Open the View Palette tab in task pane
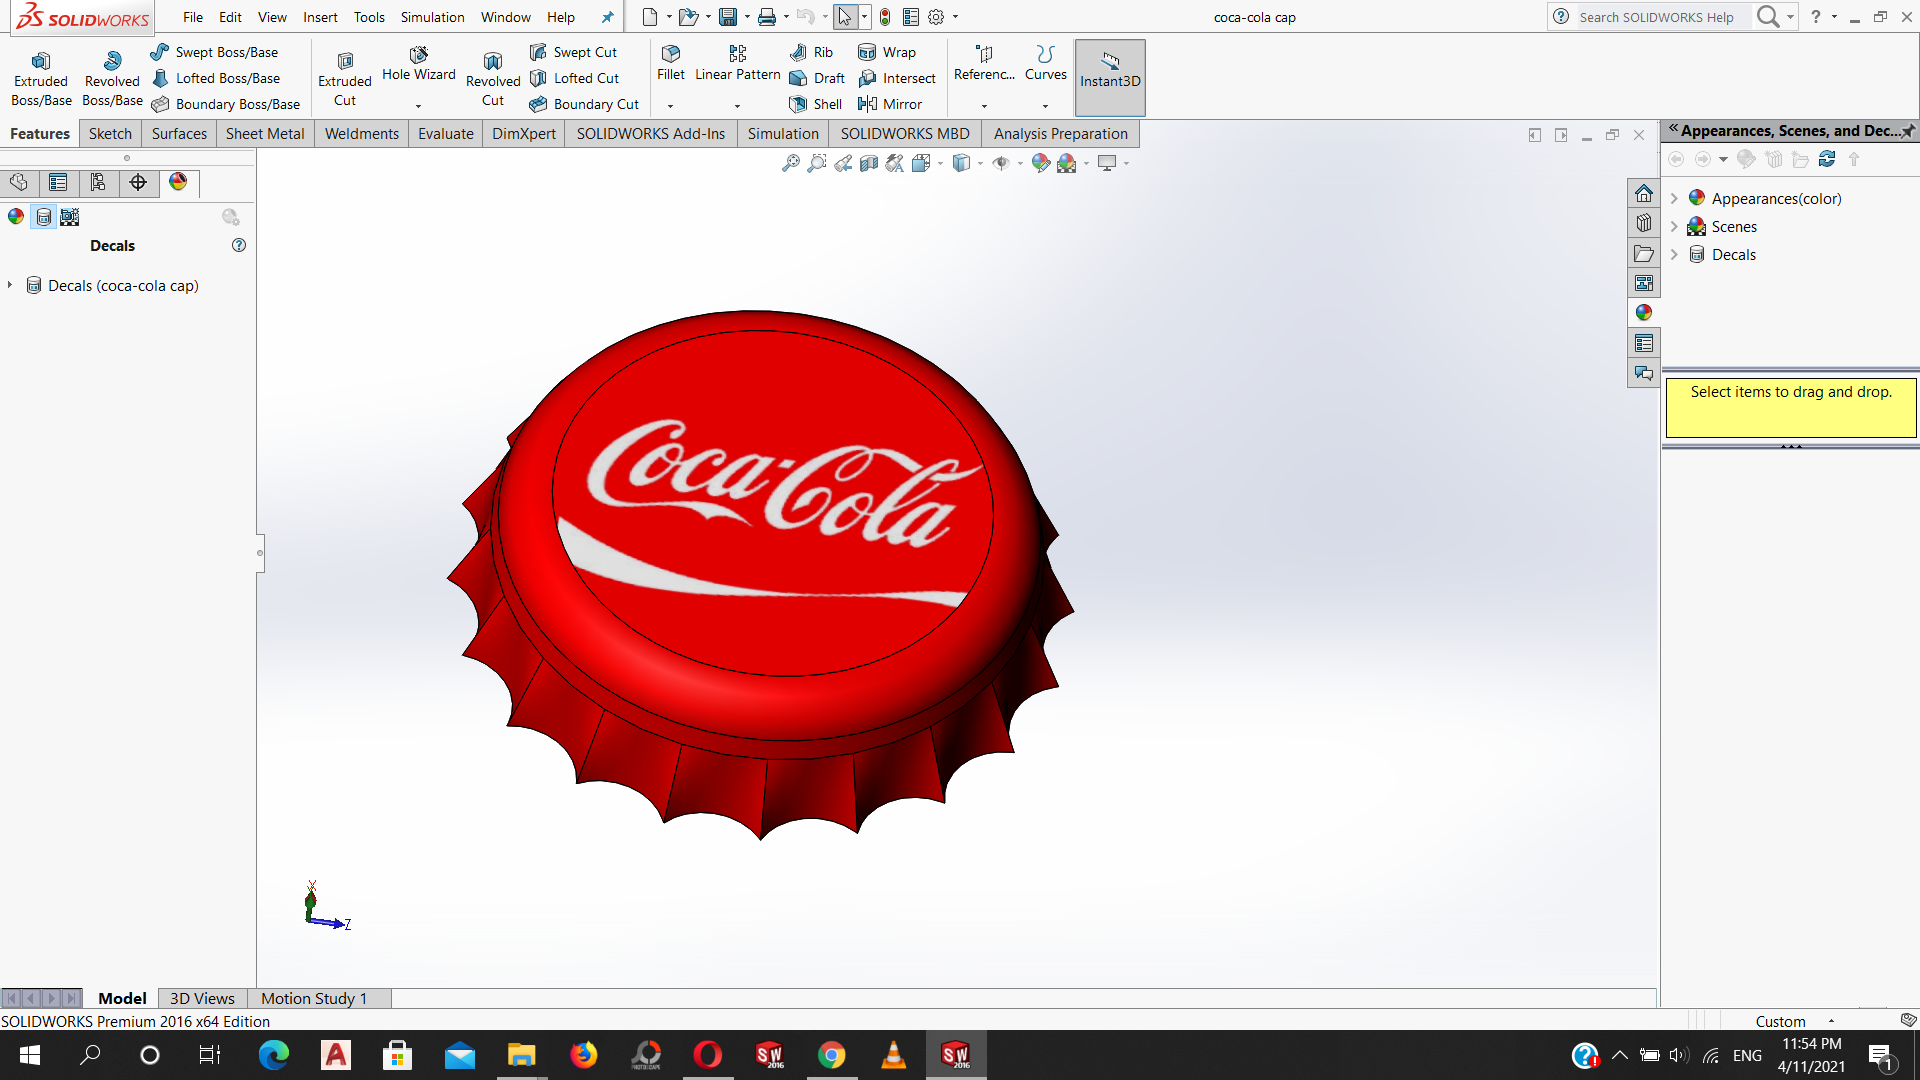Viewport: 1920px width, 1080px height. tap(1644, 283)
